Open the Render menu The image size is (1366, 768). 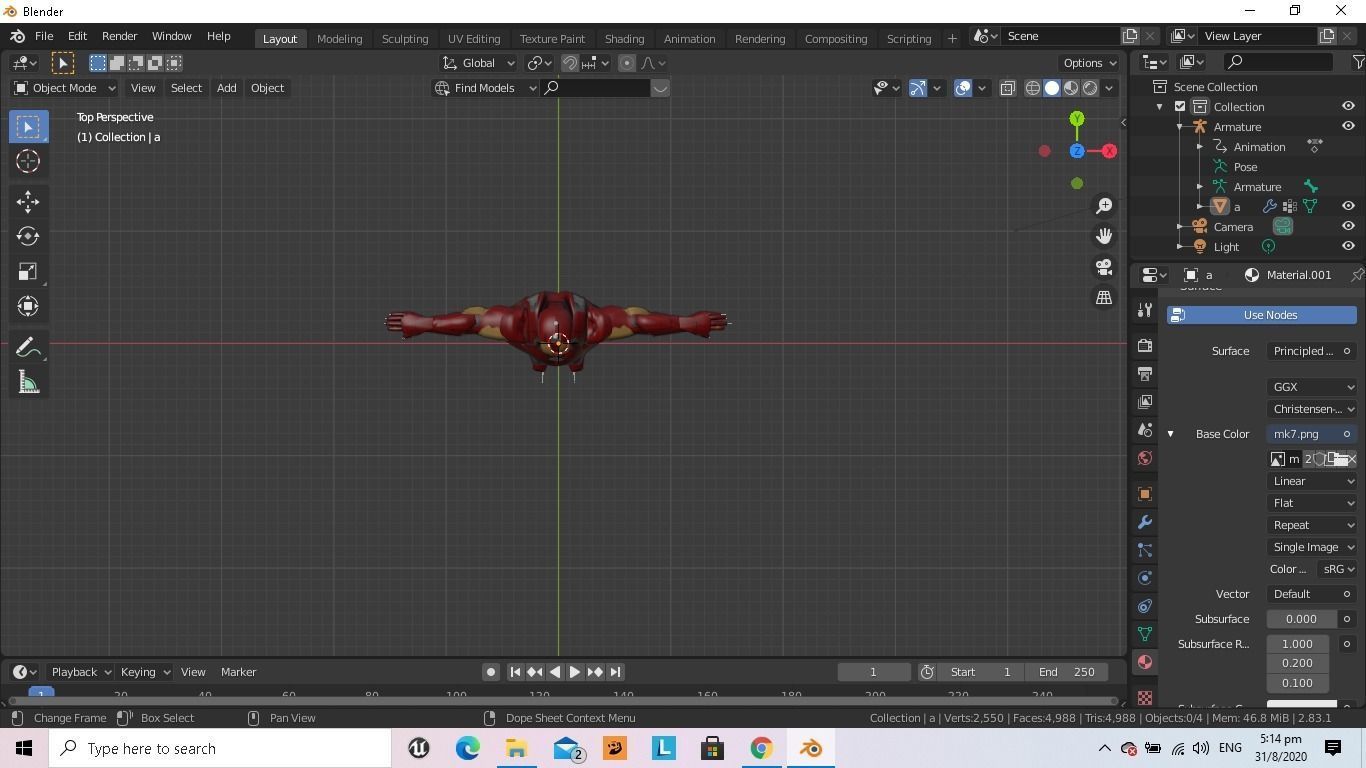[x=119, y=36]
